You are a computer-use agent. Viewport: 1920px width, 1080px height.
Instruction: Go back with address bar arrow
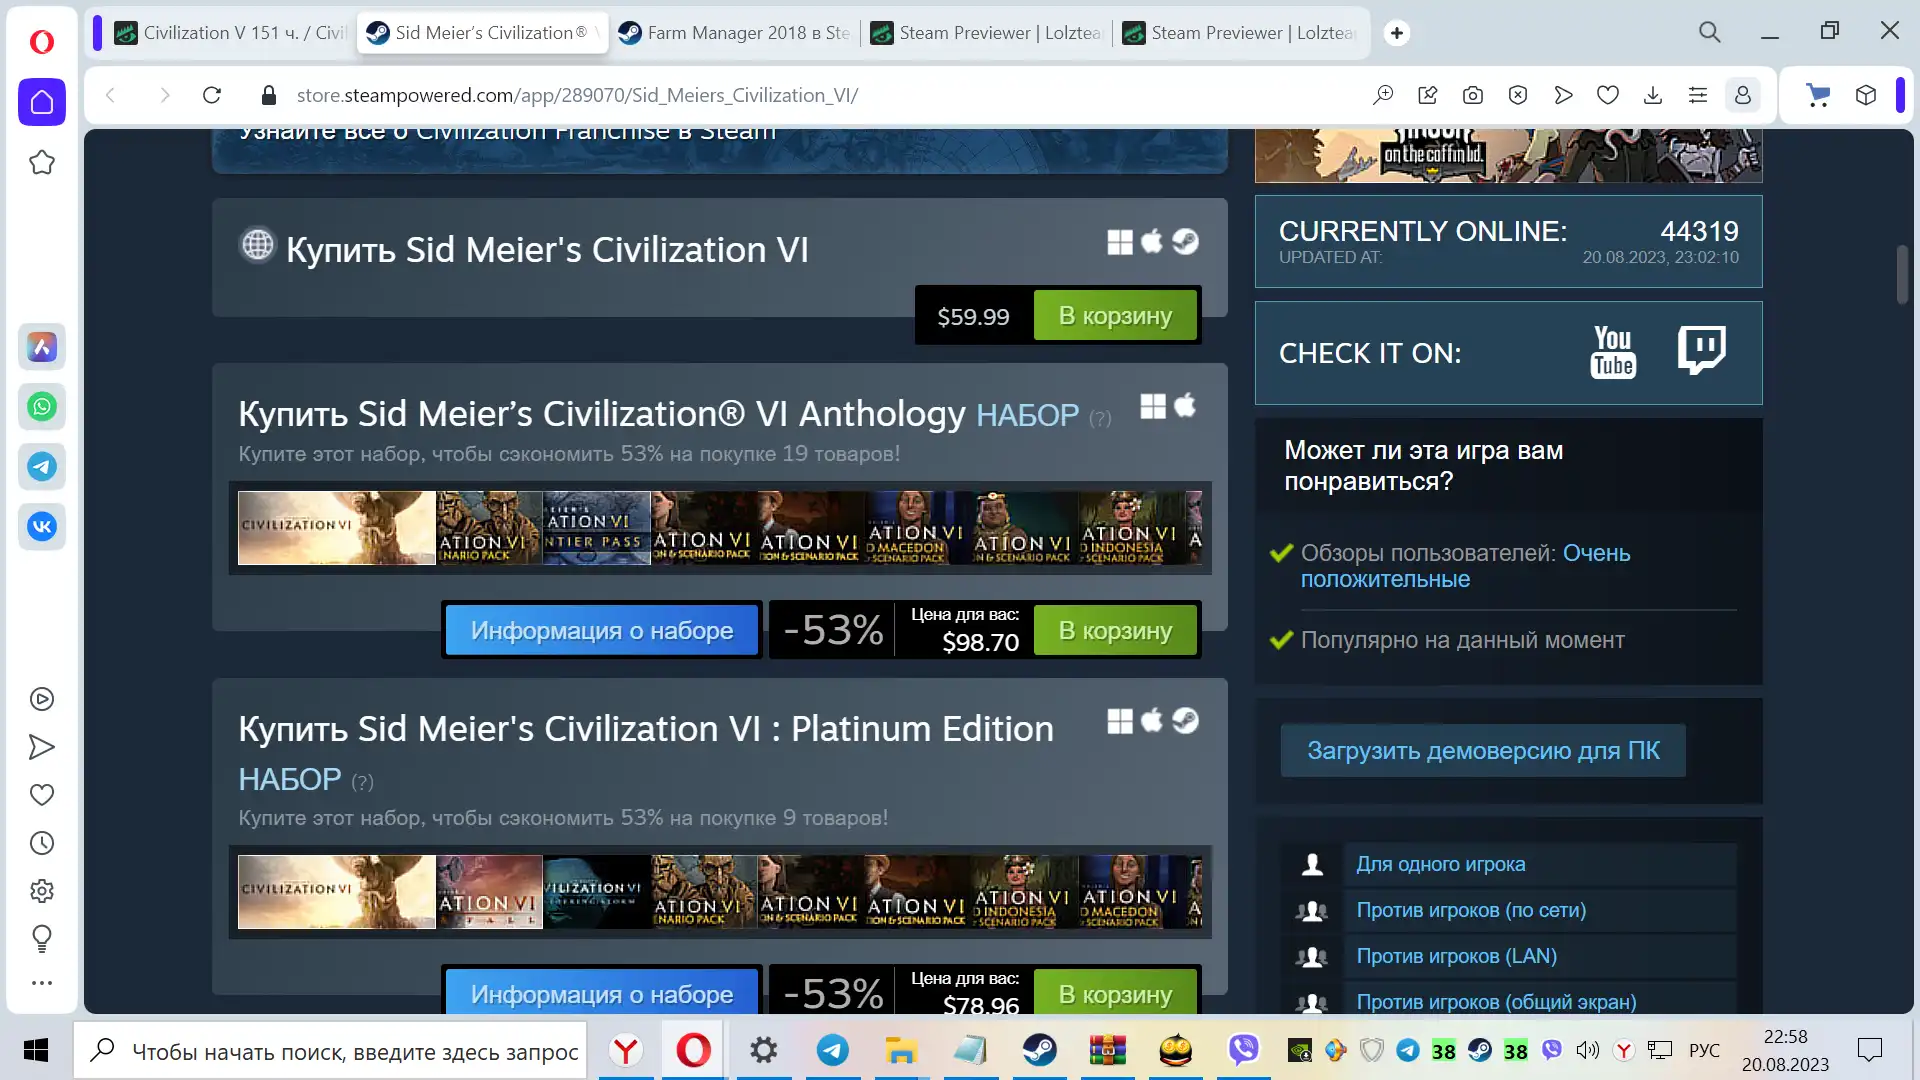(x=111, y=95)
